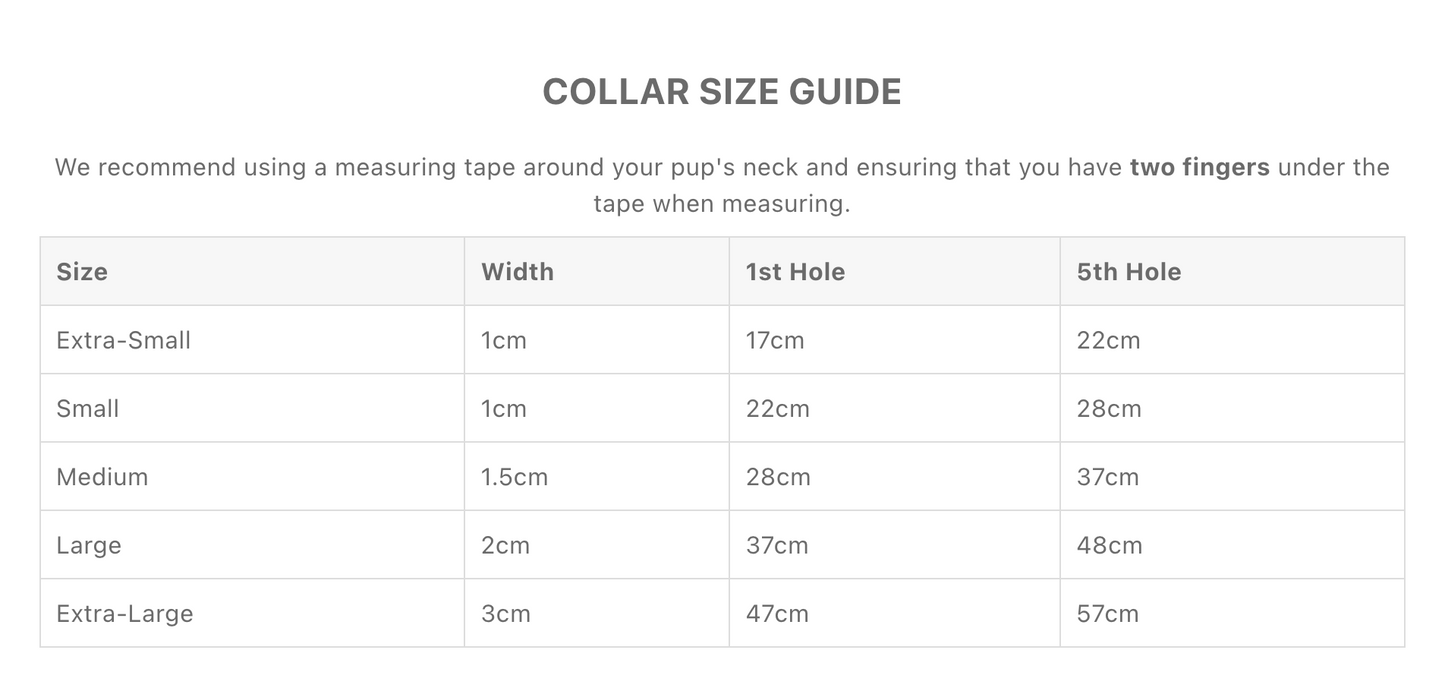
Task: Click the Medium row's 37cm 5th Hole cell
Action: coord(1108,477)
